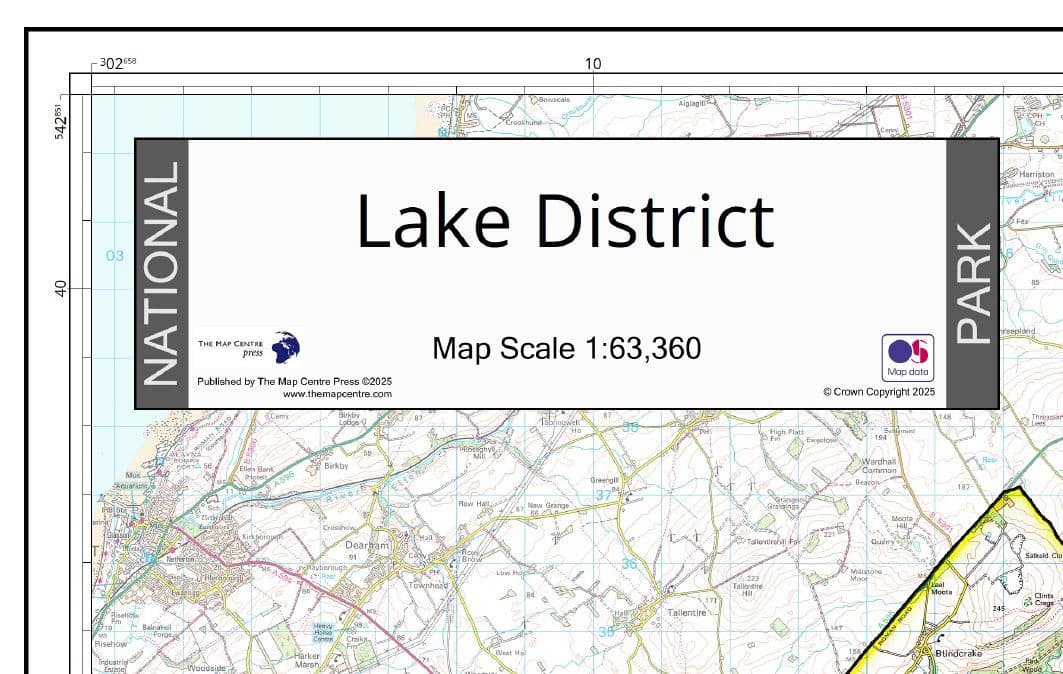Image resolution: width=1063 pixels, height=674 pixels.
Task: Click the Tallentire village label
Action: 686,612
